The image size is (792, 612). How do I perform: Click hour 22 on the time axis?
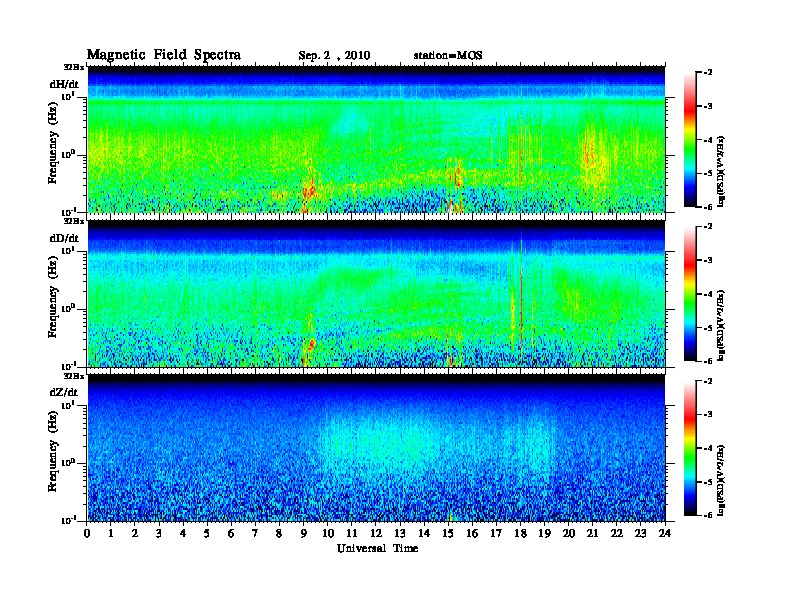tap(617, 533)
